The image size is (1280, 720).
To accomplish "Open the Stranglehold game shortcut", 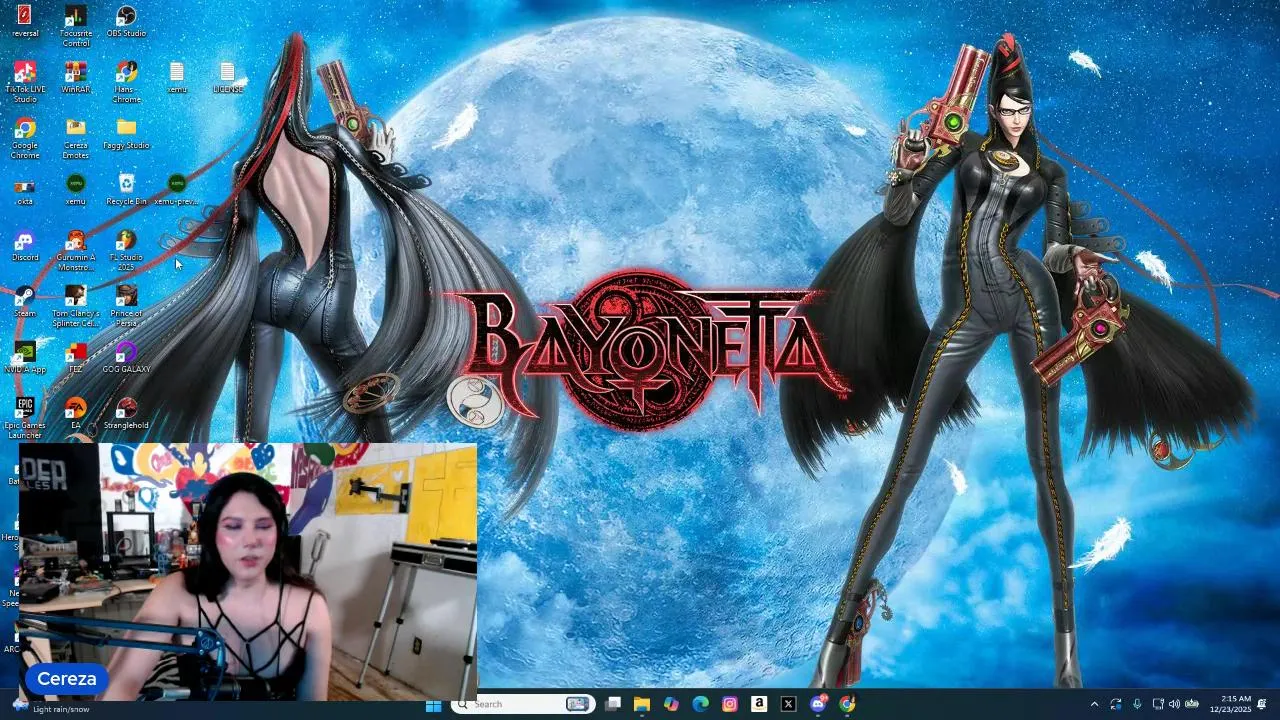I will pyautogui.click(x=126, y=413).
